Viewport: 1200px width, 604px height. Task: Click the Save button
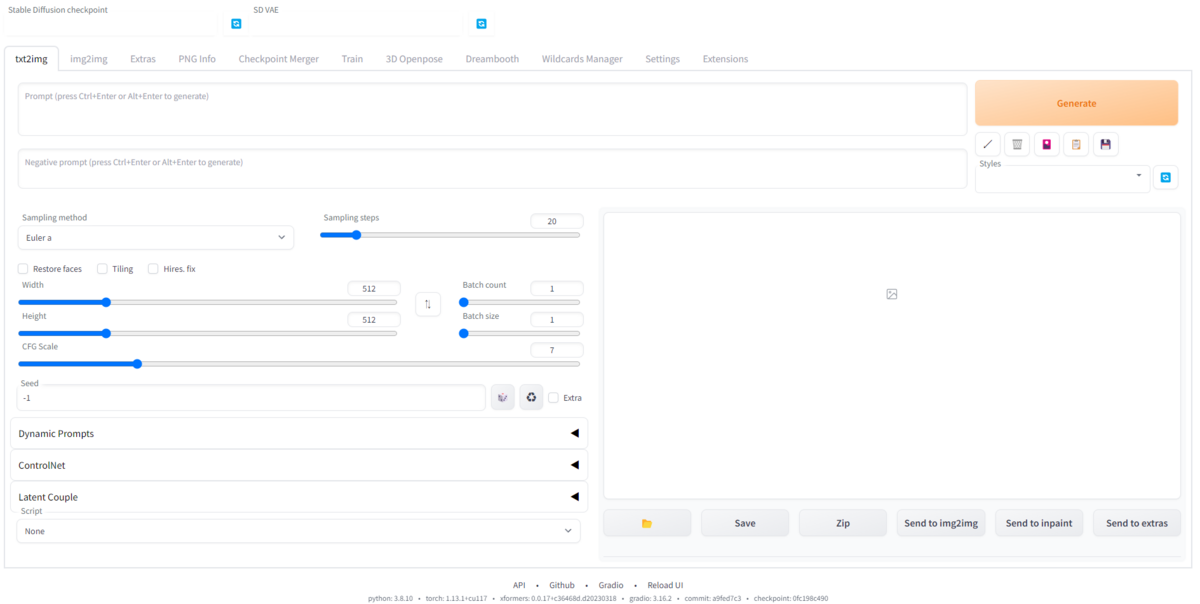pos(745,523)
